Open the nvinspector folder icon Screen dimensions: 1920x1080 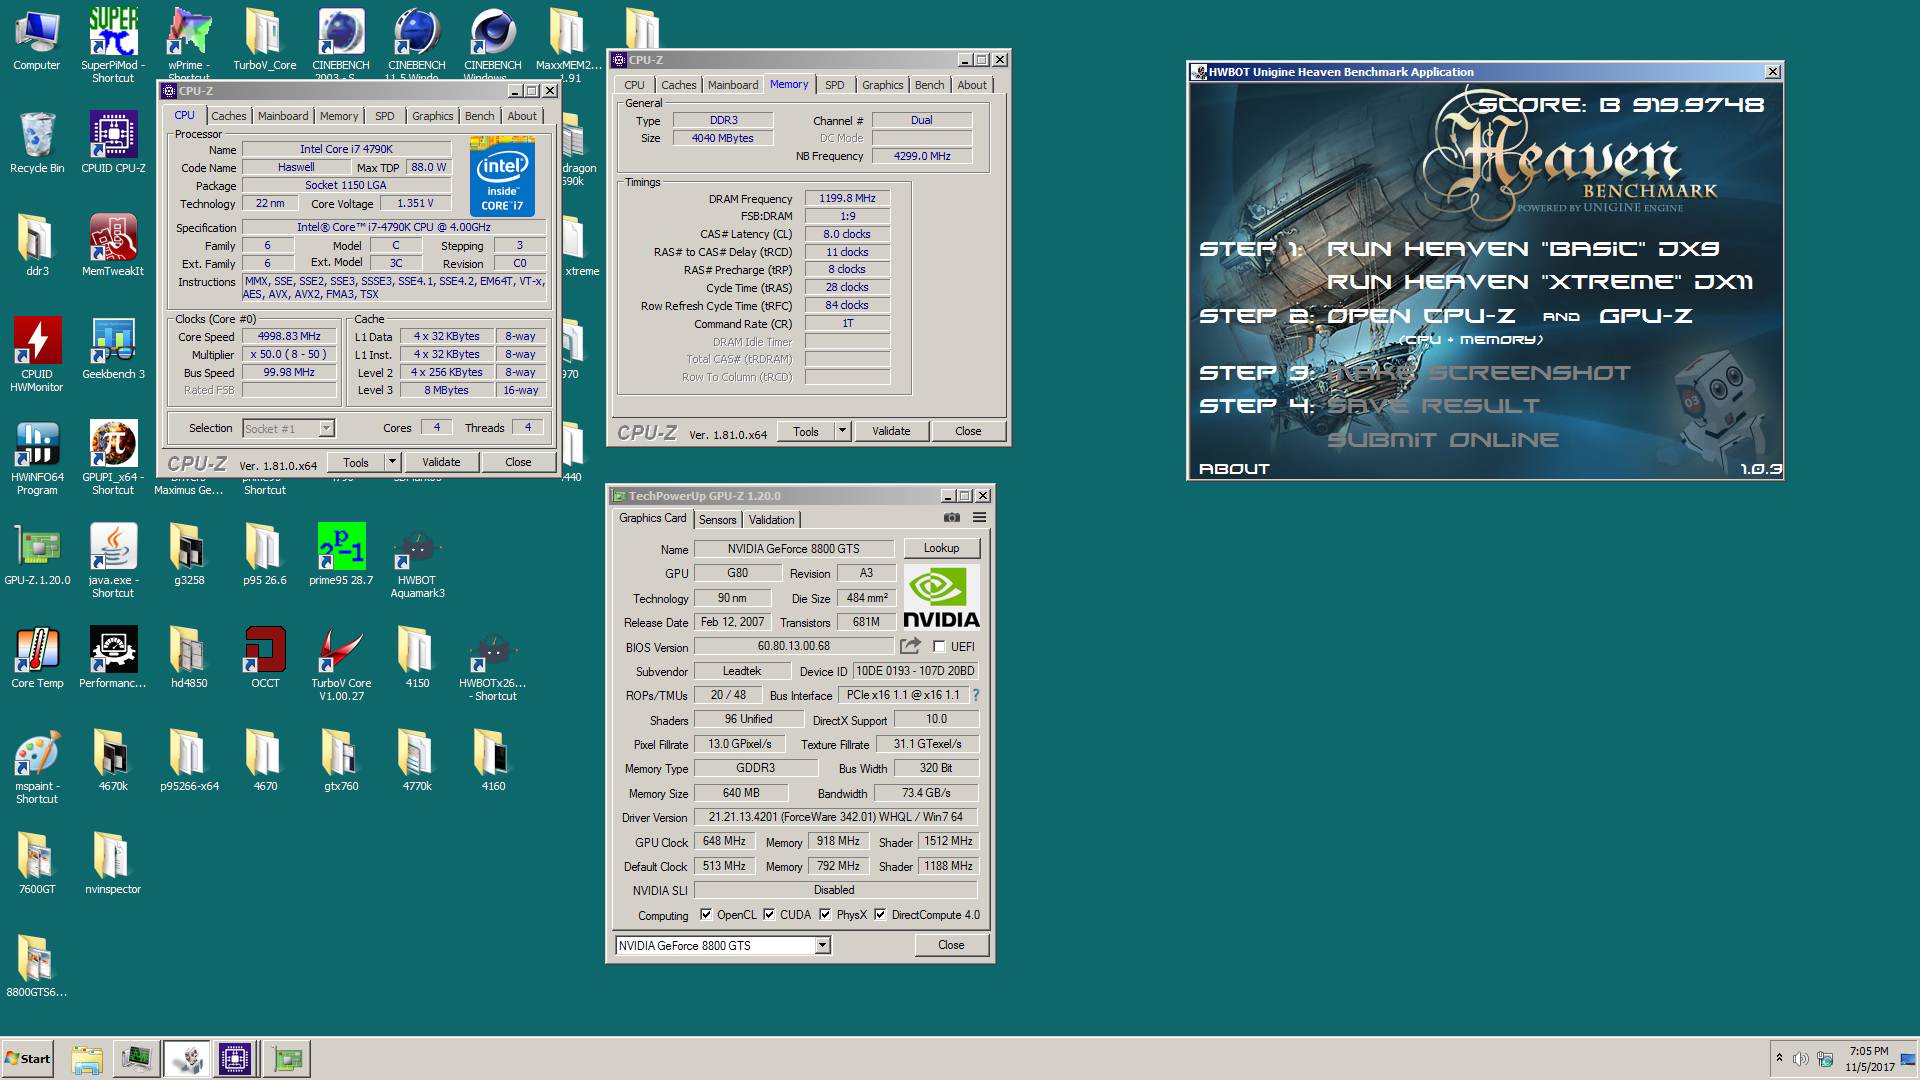(113, 863)
